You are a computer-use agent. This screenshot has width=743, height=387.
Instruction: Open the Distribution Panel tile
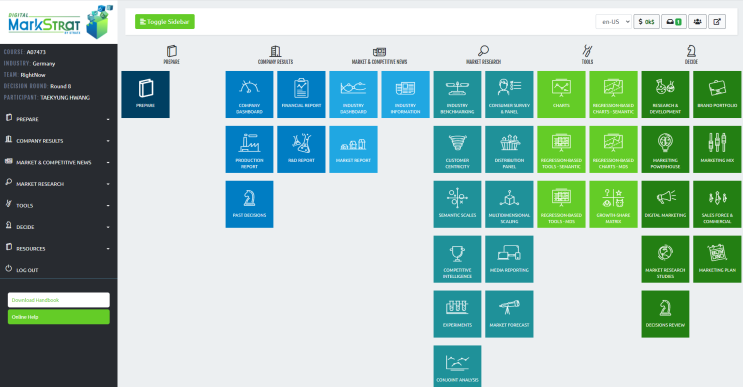point(509,149)
